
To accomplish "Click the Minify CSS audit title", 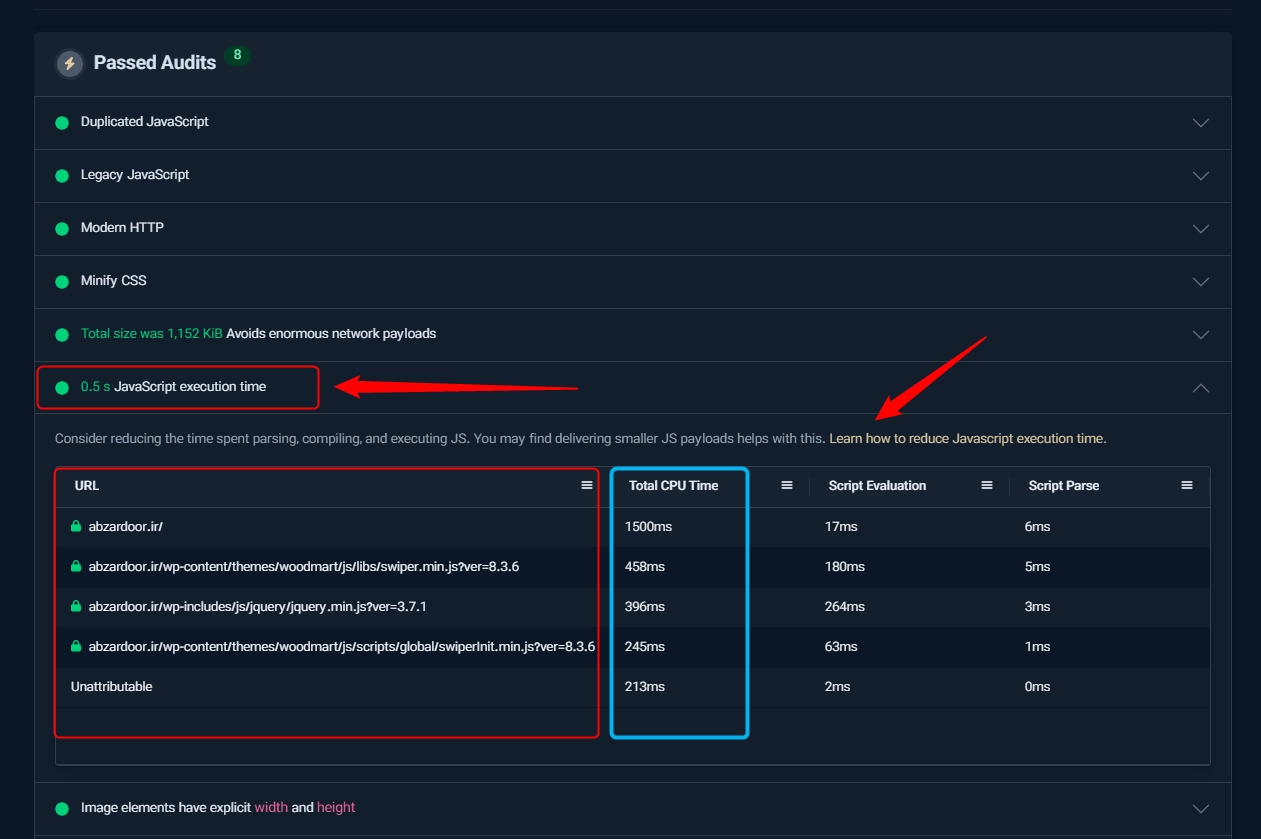I will (114, 280).
